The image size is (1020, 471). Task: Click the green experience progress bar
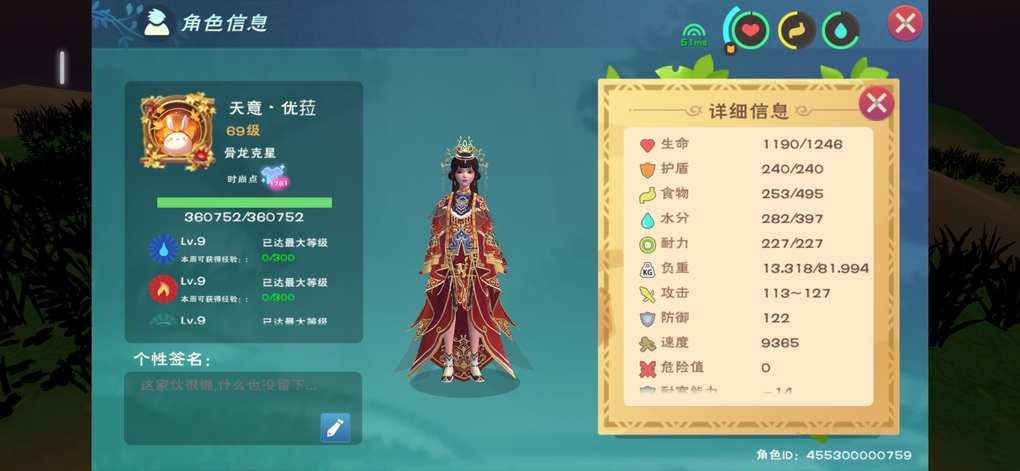tap(245, 202)
